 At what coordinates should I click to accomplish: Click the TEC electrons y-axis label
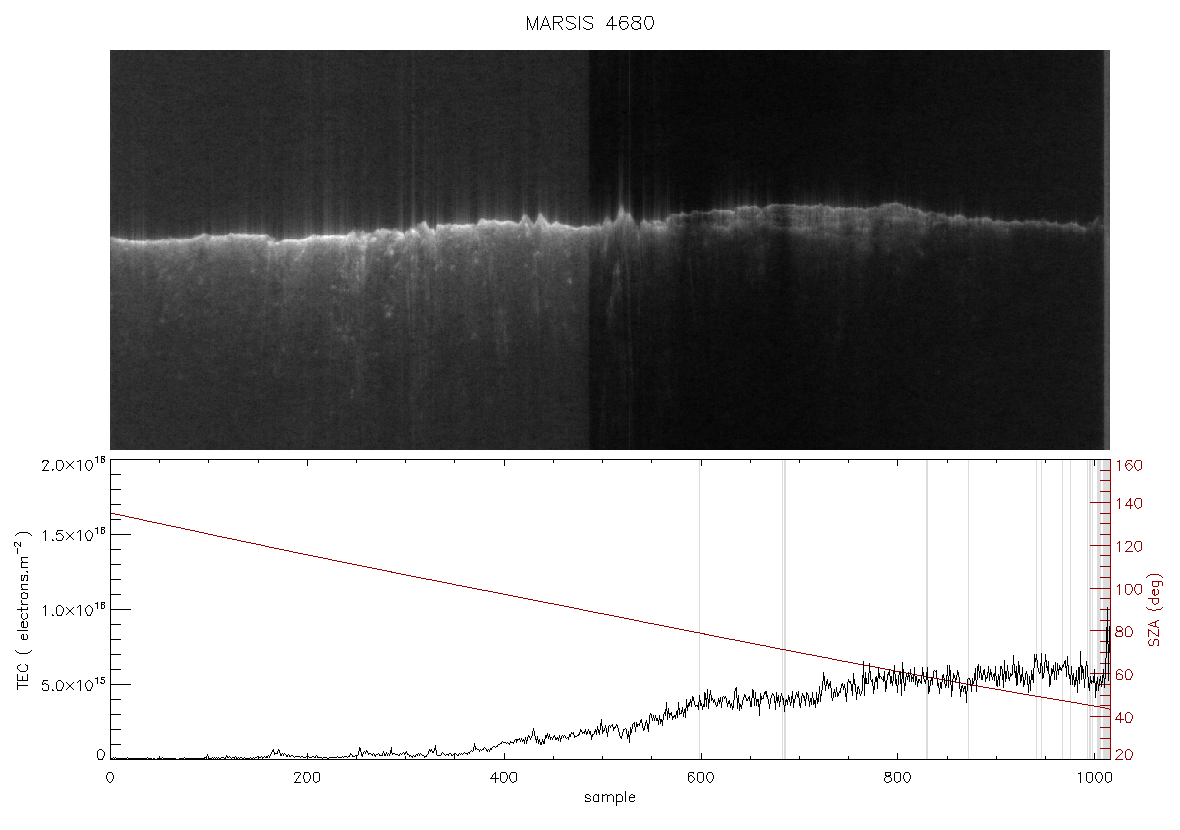click(24, 610)
